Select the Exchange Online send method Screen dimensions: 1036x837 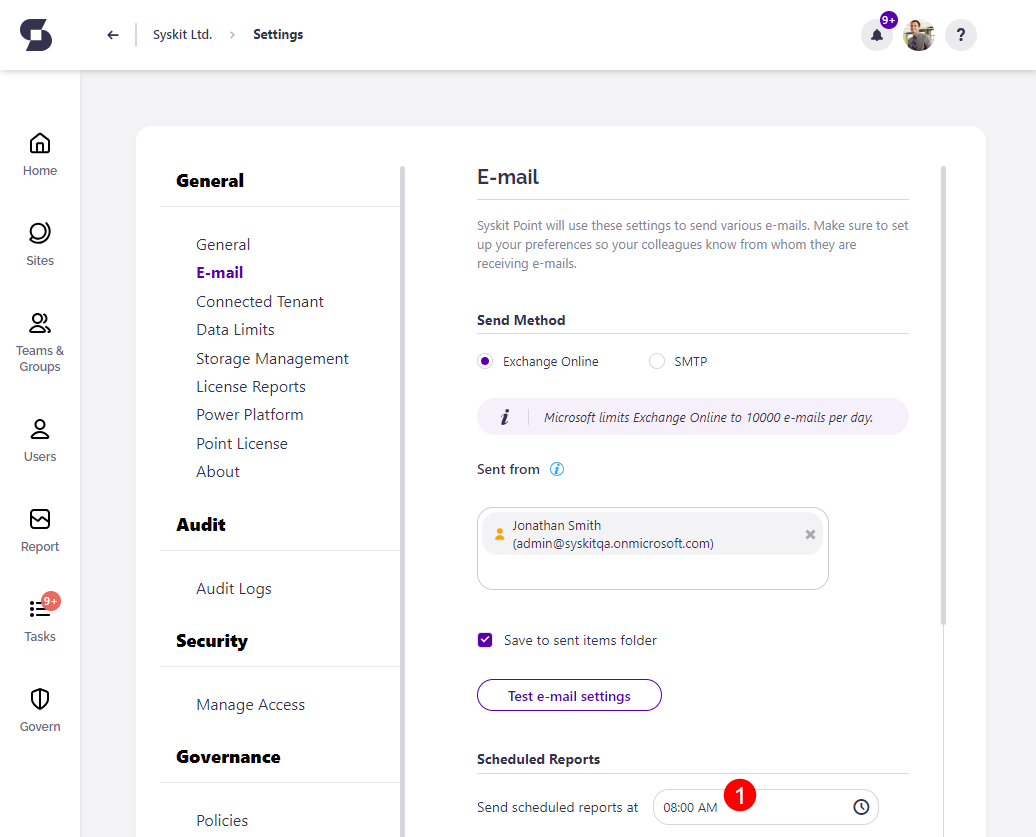pos(483,361)
